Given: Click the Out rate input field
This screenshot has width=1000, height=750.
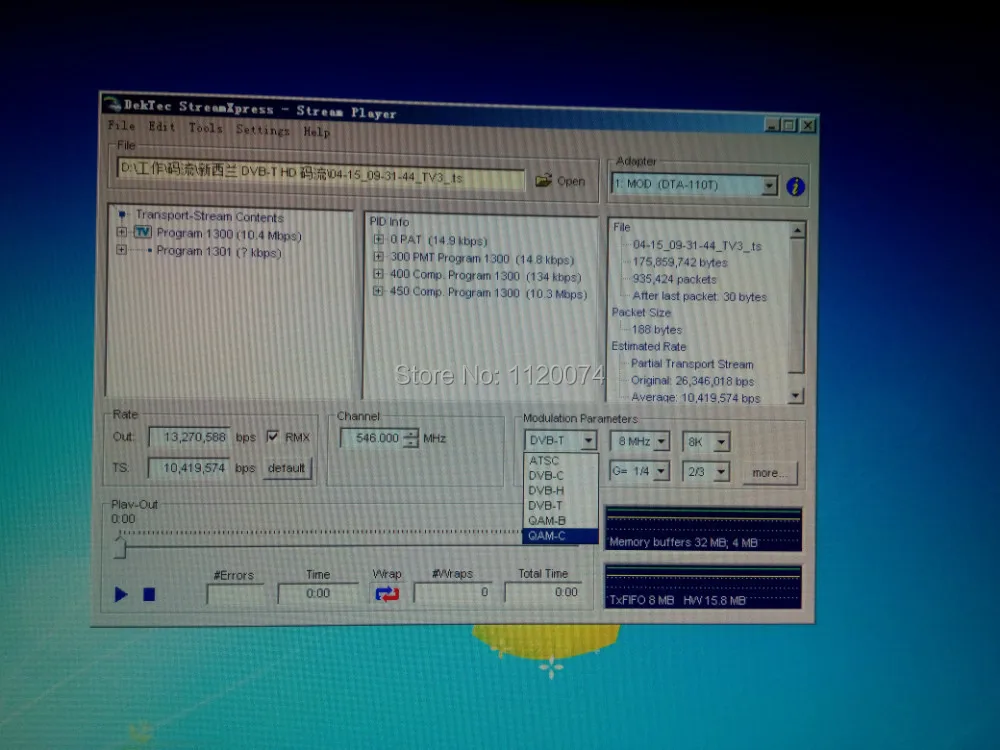Looking at the screenshot, I should click(x=189, y=437).
